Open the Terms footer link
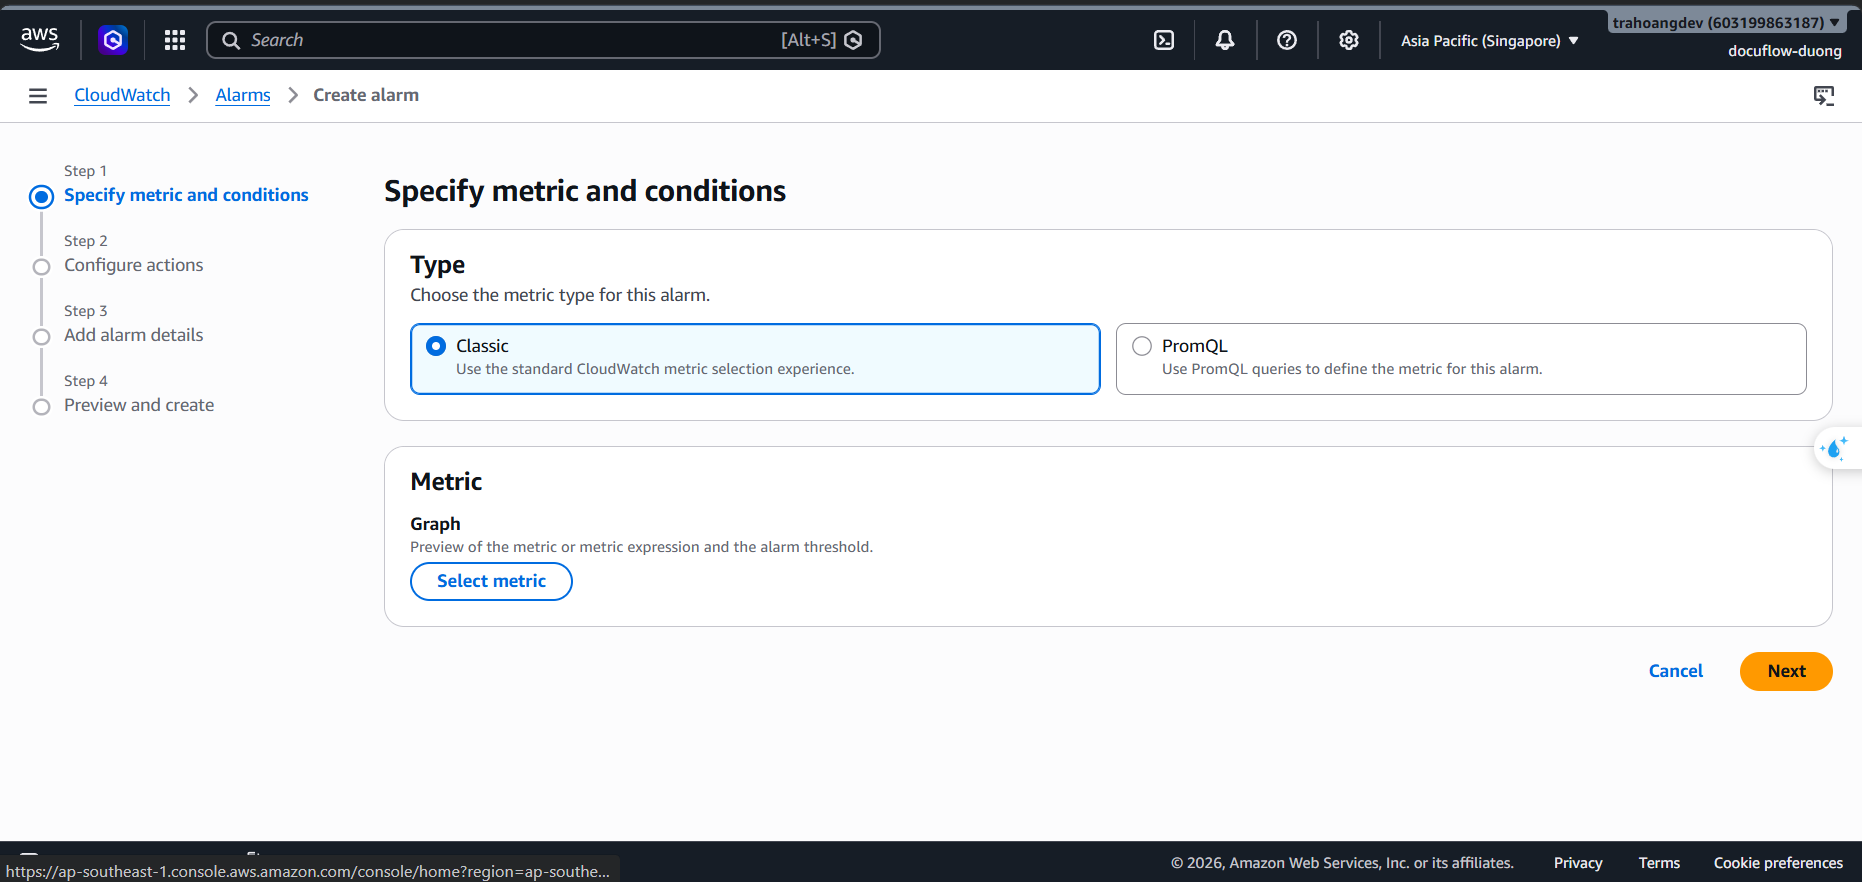Screen dimensions: 1862x882 coord(1659,863)
